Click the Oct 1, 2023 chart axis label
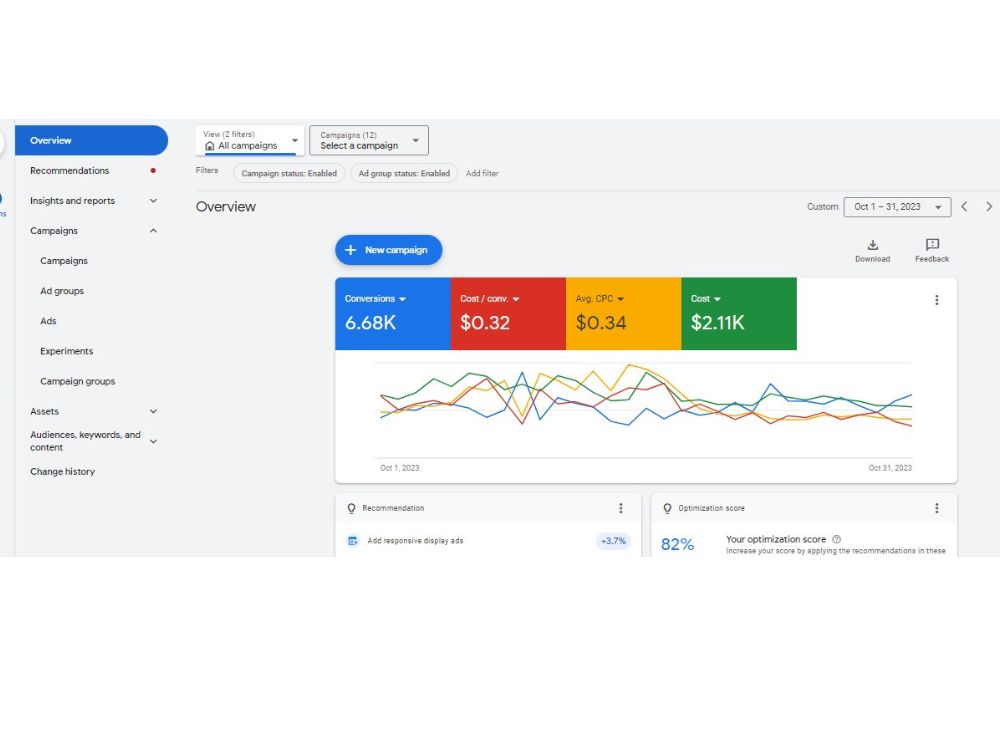The image size is (1000, 750). coord(400,467)
